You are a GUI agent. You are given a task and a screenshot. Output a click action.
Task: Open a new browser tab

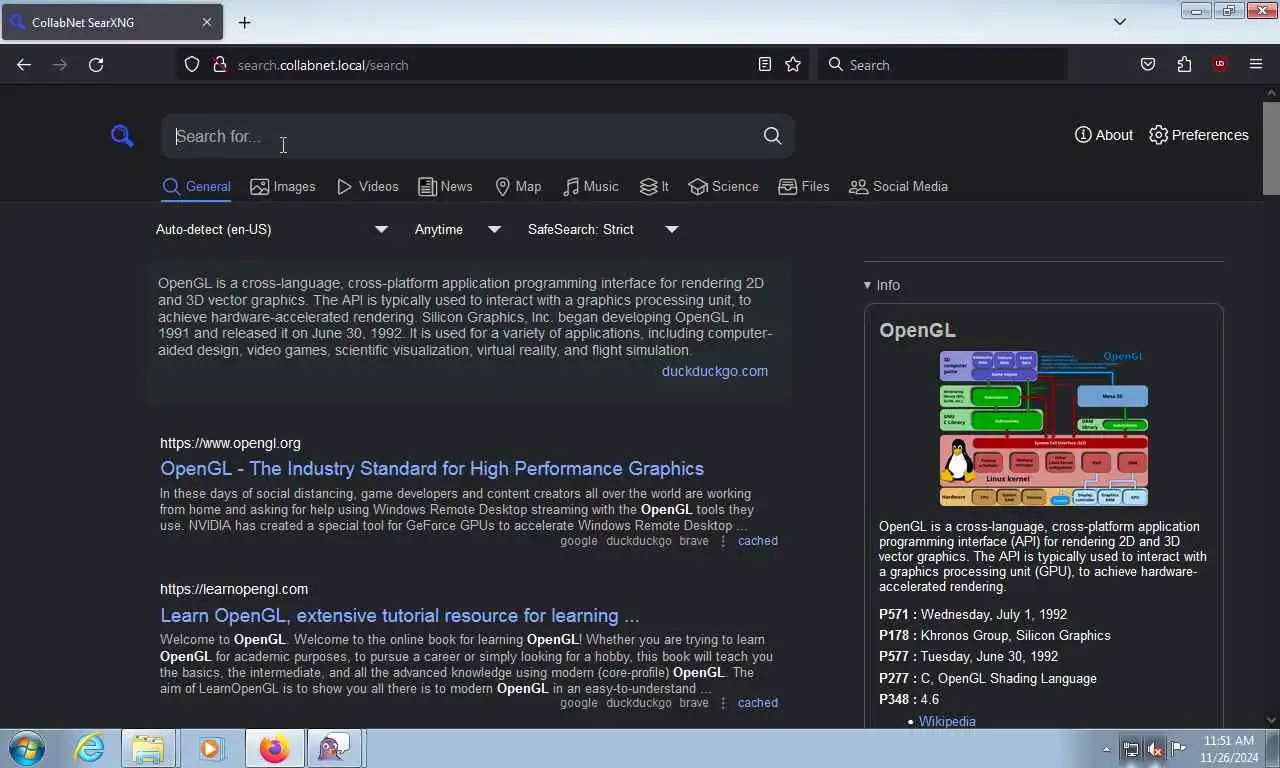tap(245, 22)
